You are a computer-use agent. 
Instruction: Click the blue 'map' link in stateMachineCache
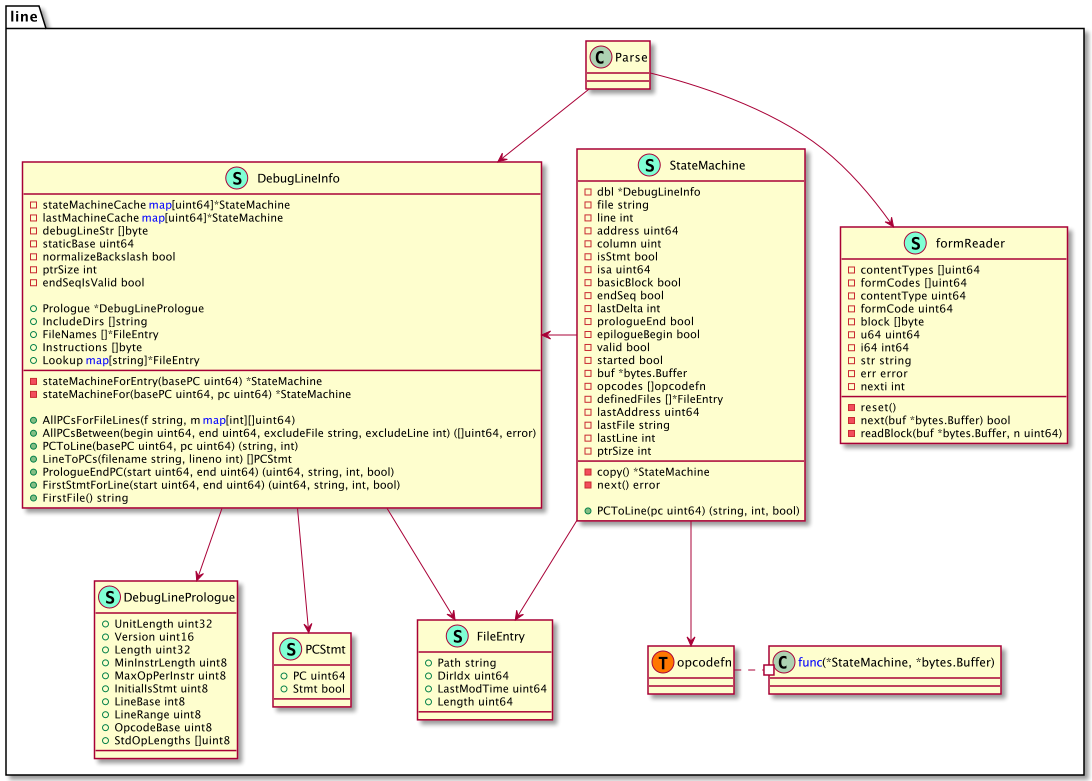[159, 204]
